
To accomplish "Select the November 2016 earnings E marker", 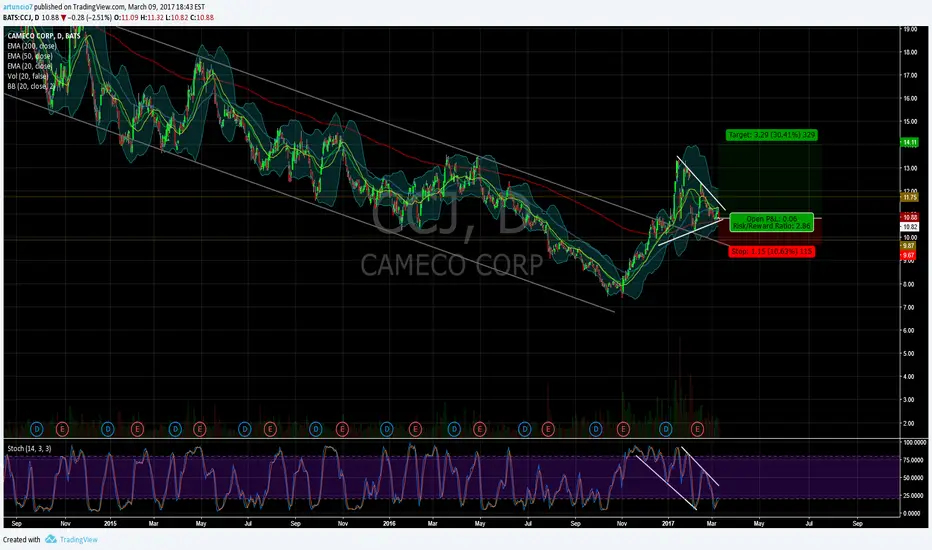I will coord(623,429).
